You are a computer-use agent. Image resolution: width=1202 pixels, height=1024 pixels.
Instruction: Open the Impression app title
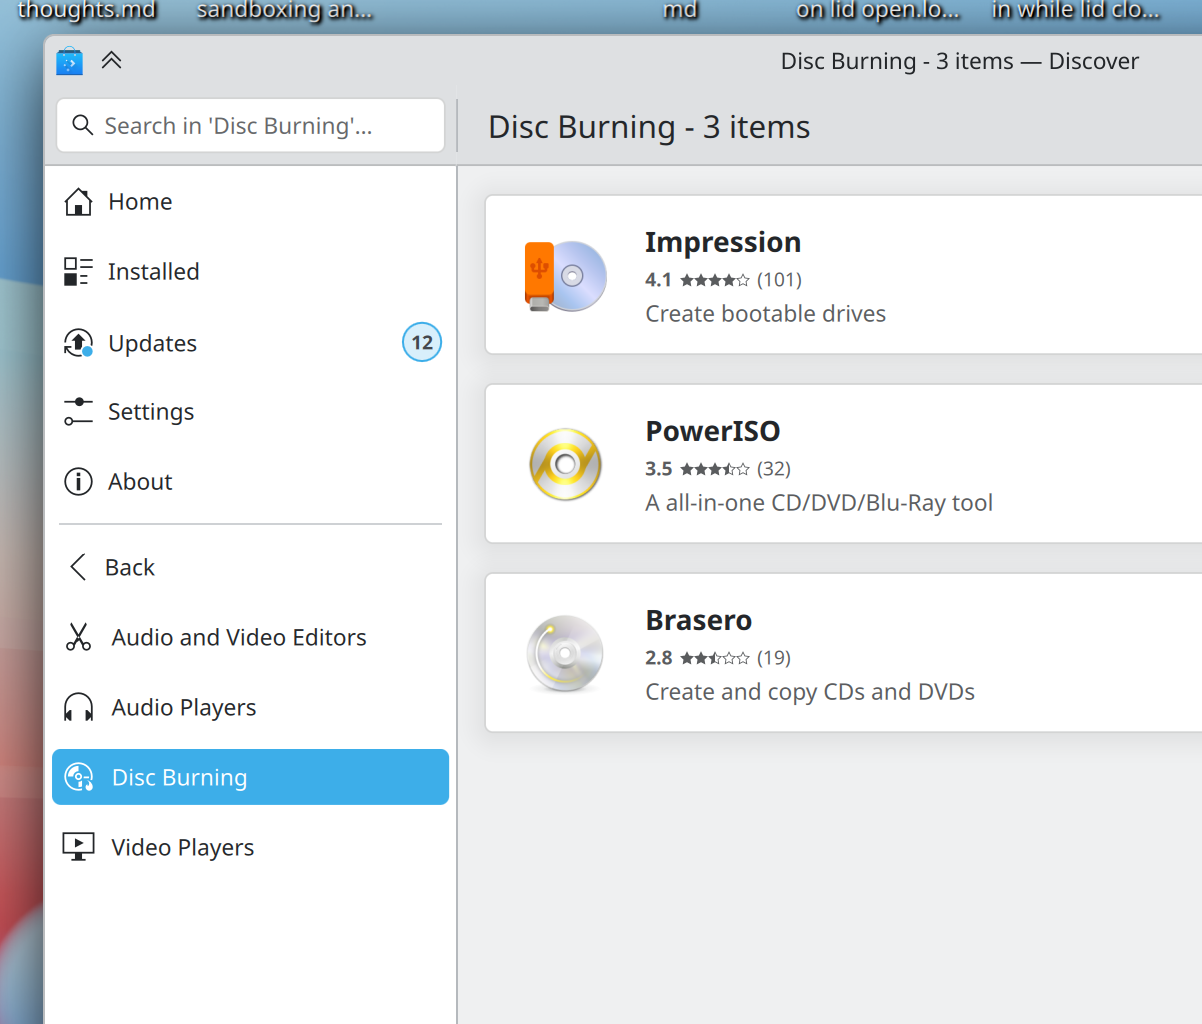click(722, 242)
